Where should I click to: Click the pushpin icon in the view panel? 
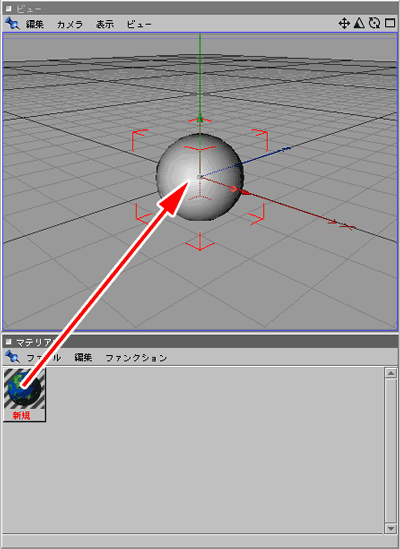click(12, 24)
